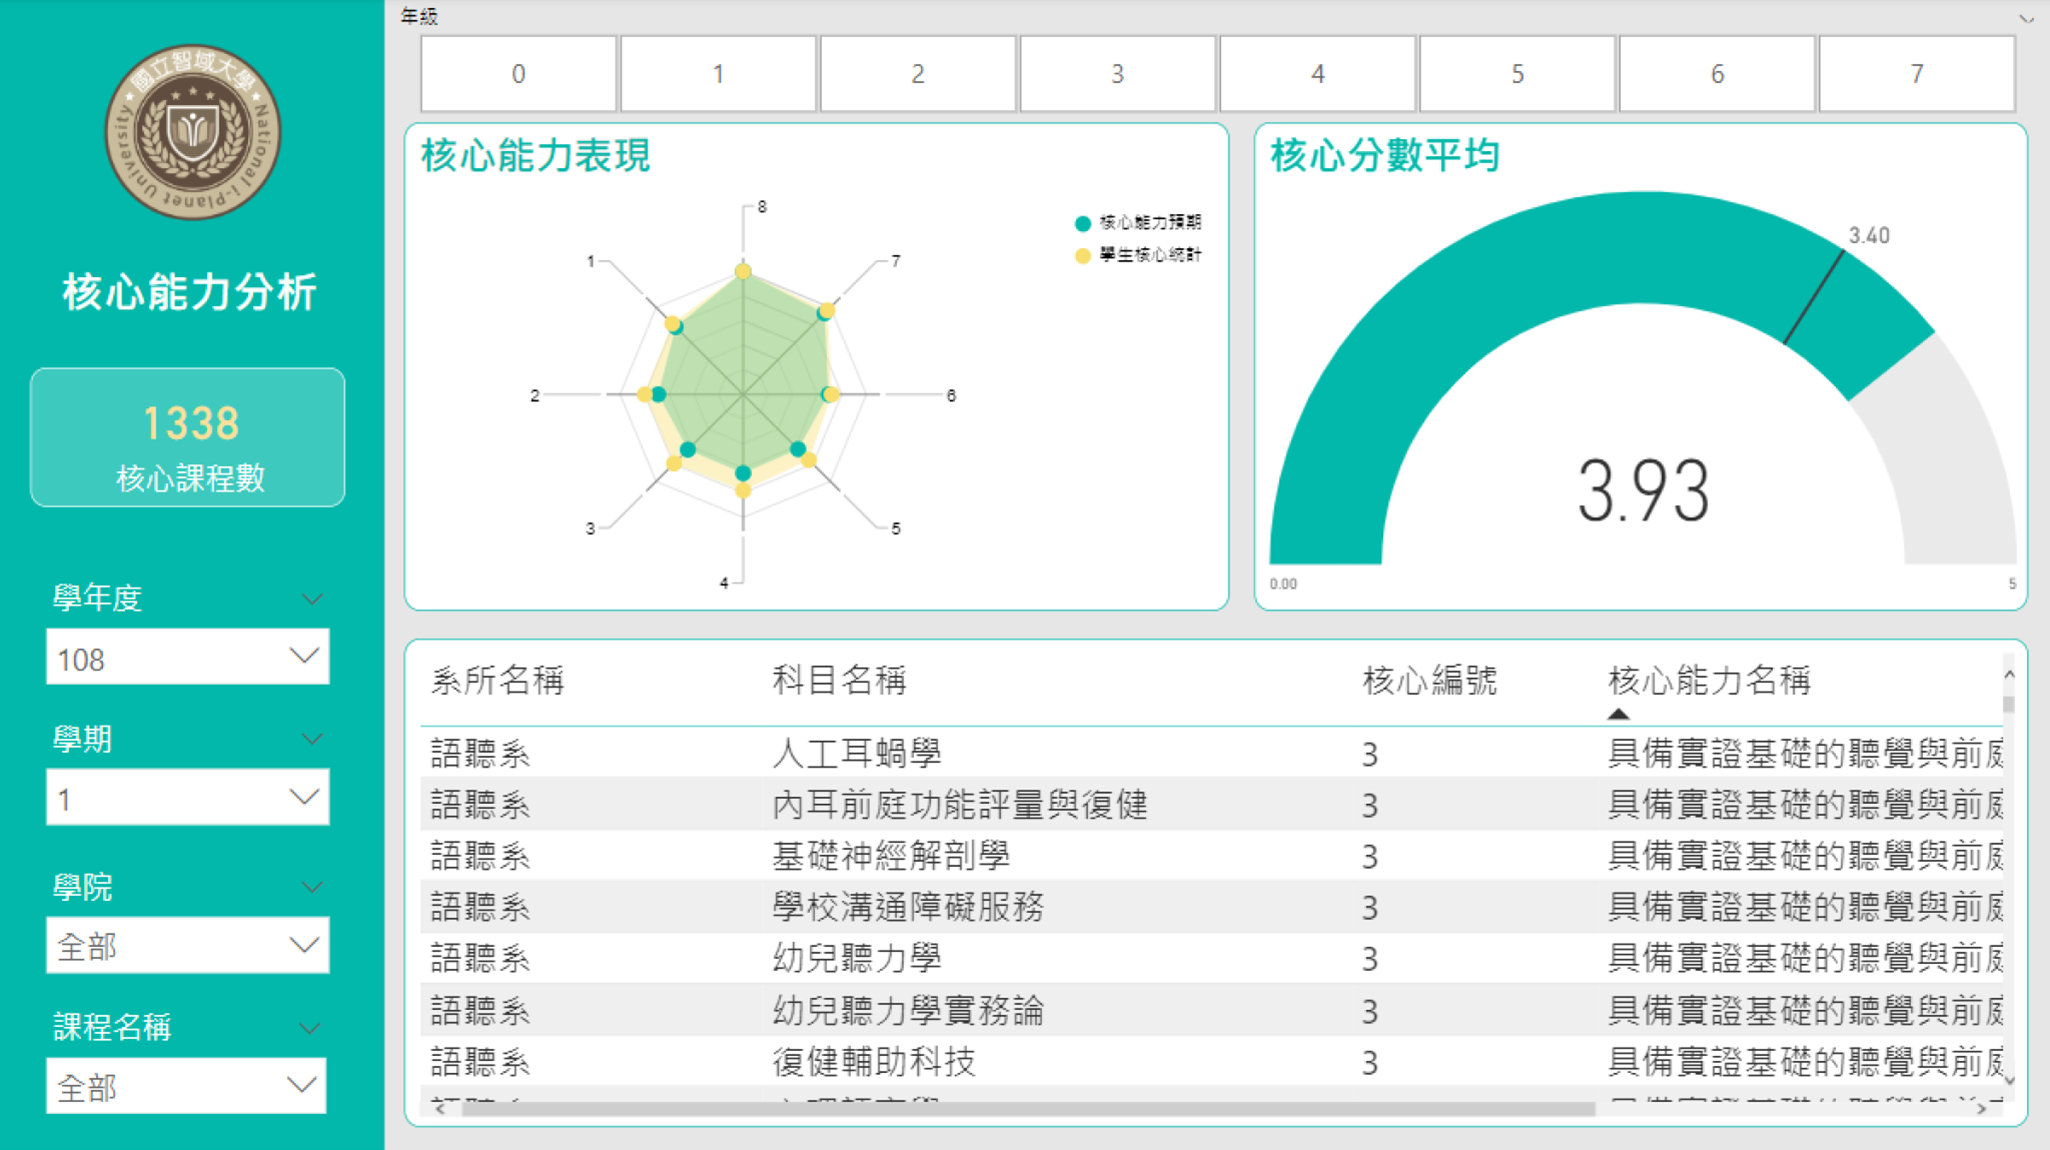Open the 學年度 dropdown showing 108
The width and height of the screenshot is (2050, 1150).
point(188,657)
